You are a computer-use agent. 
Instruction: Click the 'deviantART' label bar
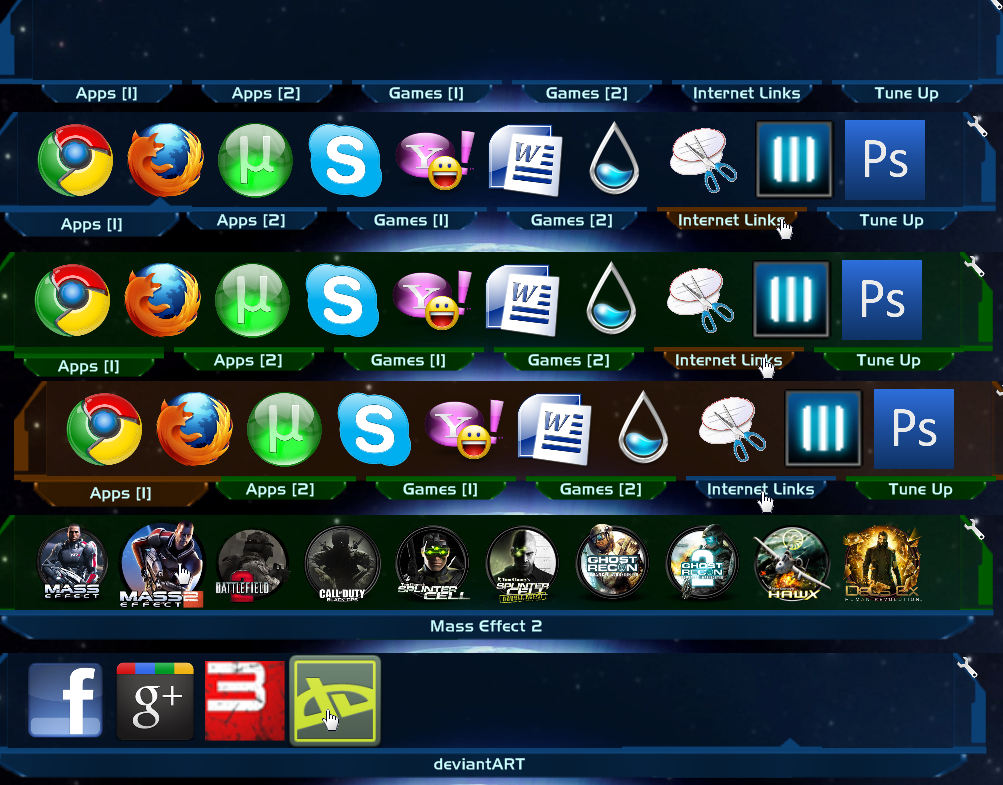tap(480, 765)
